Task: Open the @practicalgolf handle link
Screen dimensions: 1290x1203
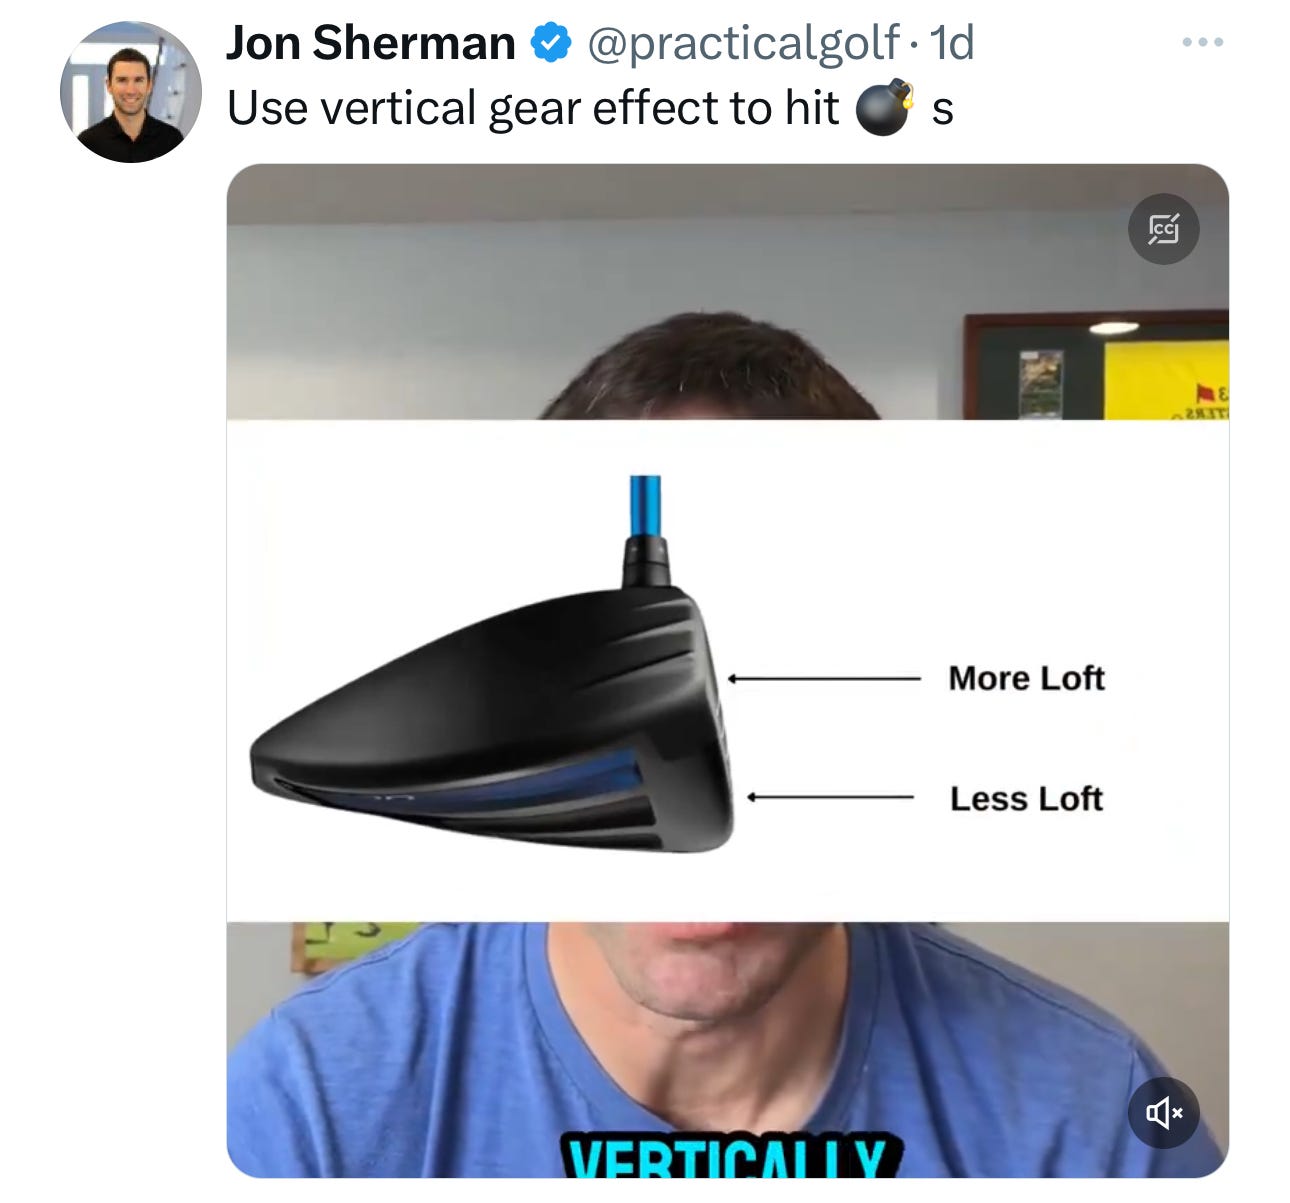Action: 743,43
